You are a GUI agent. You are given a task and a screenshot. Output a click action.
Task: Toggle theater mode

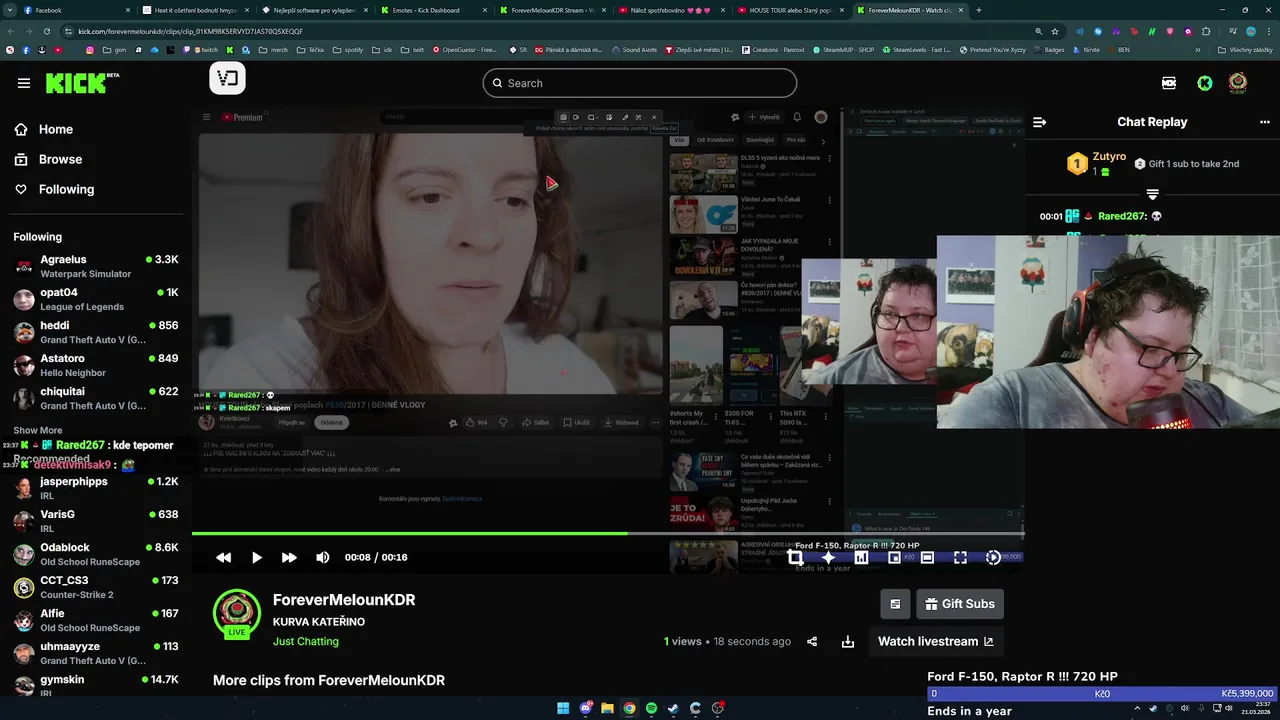coord(927,557)
